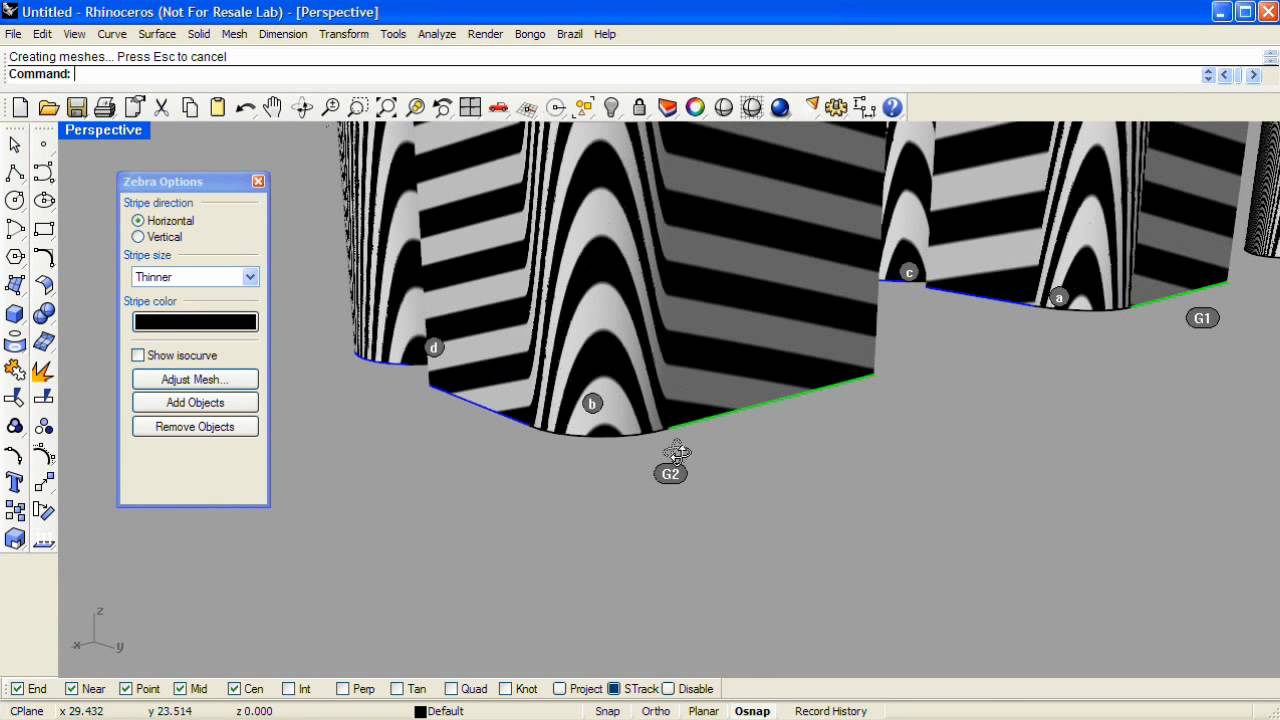
Task: Click the Adjust Mesh... button
Action: 195,379
